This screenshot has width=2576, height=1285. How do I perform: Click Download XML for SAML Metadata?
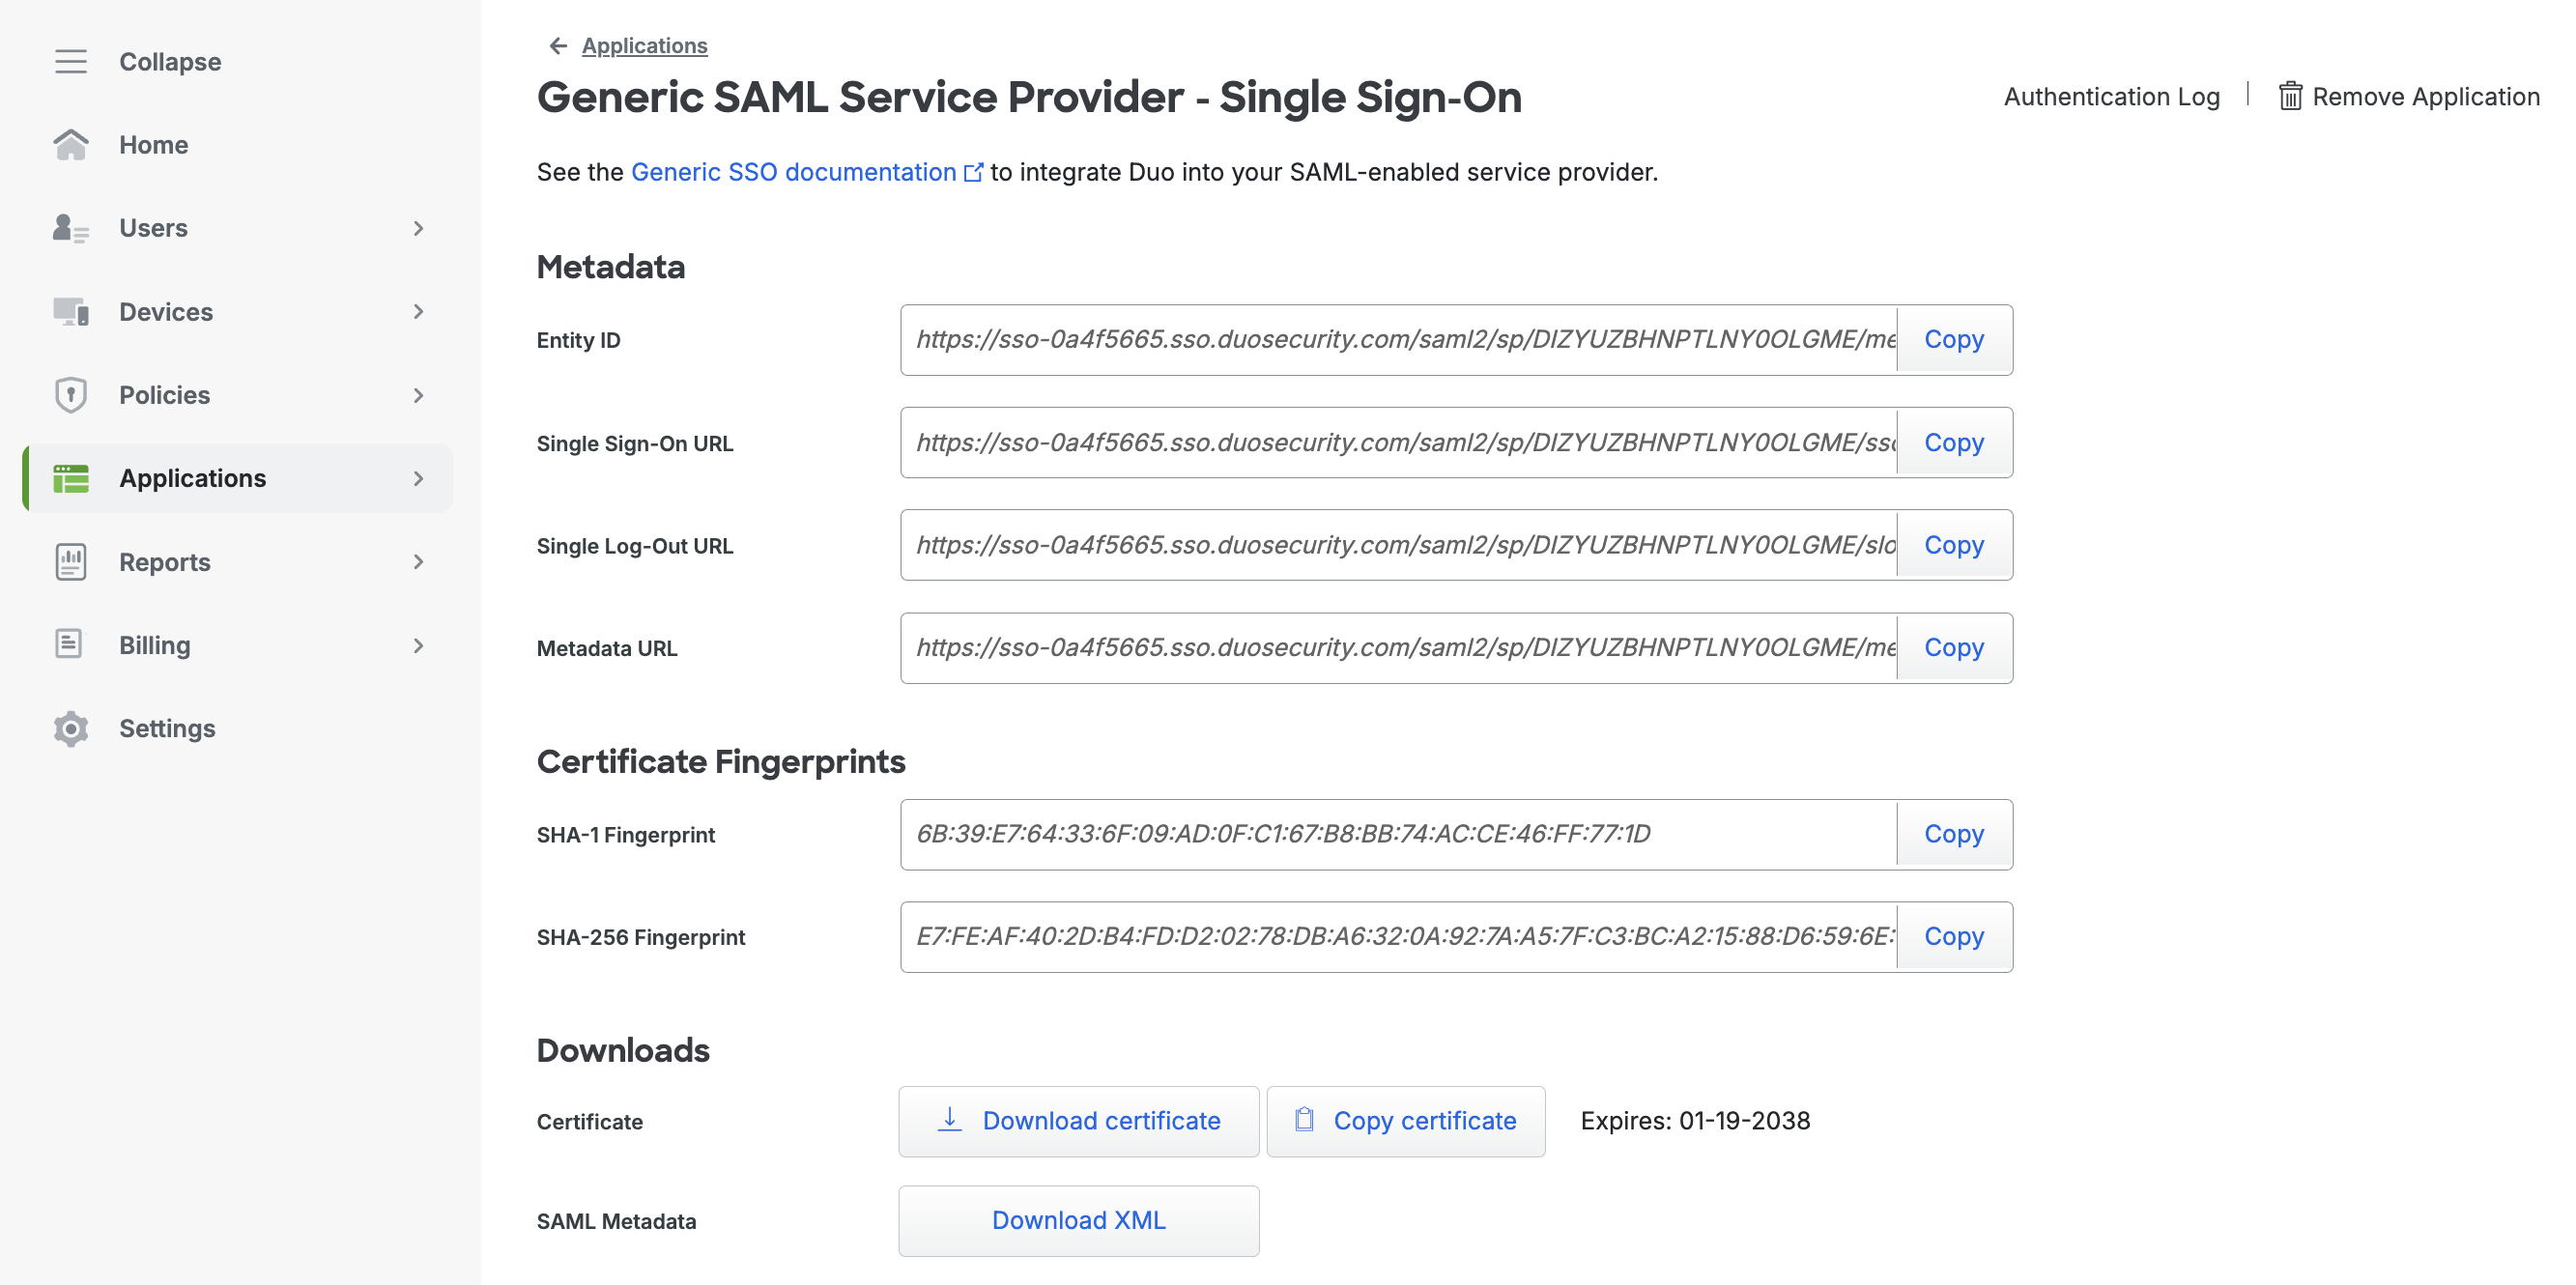[1078, 1220]
